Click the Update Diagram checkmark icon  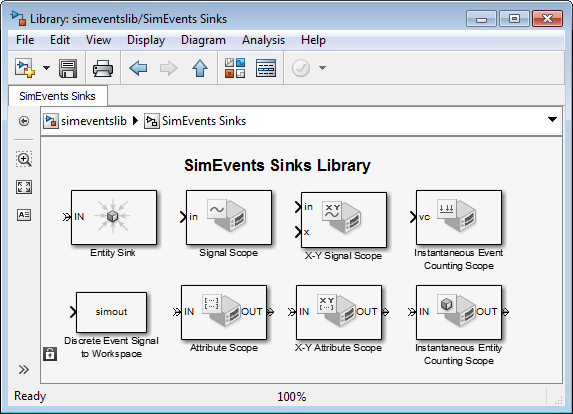[301, 68]
